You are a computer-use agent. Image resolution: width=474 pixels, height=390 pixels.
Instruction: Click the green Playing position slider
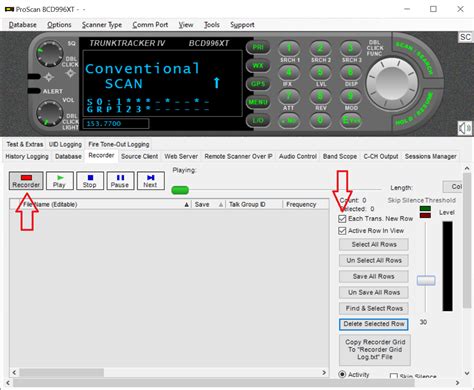tap(180, 190)
